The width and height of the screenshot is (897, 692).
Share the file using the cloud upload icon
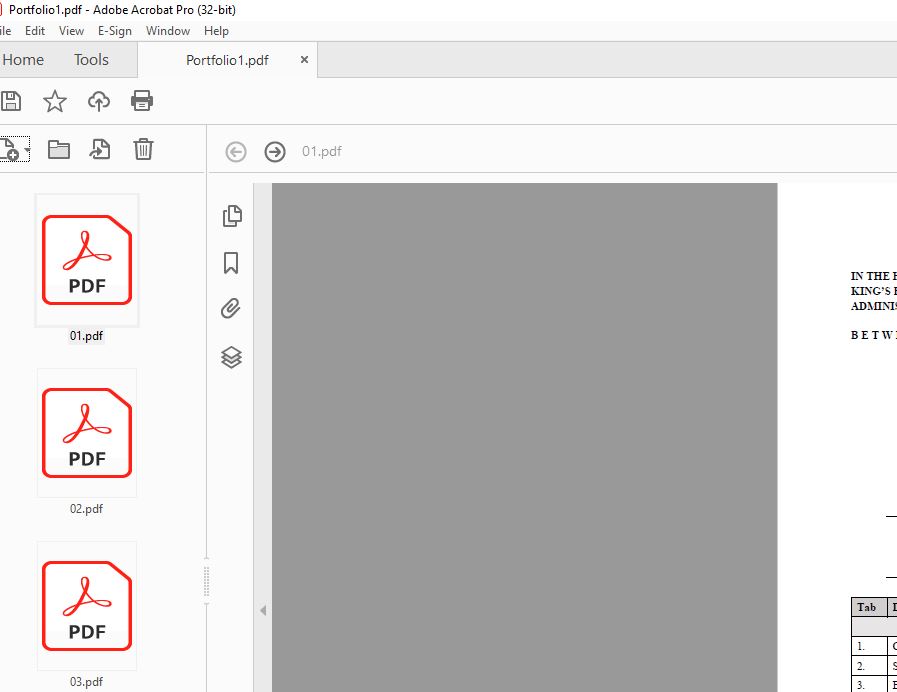coord(98,100)
